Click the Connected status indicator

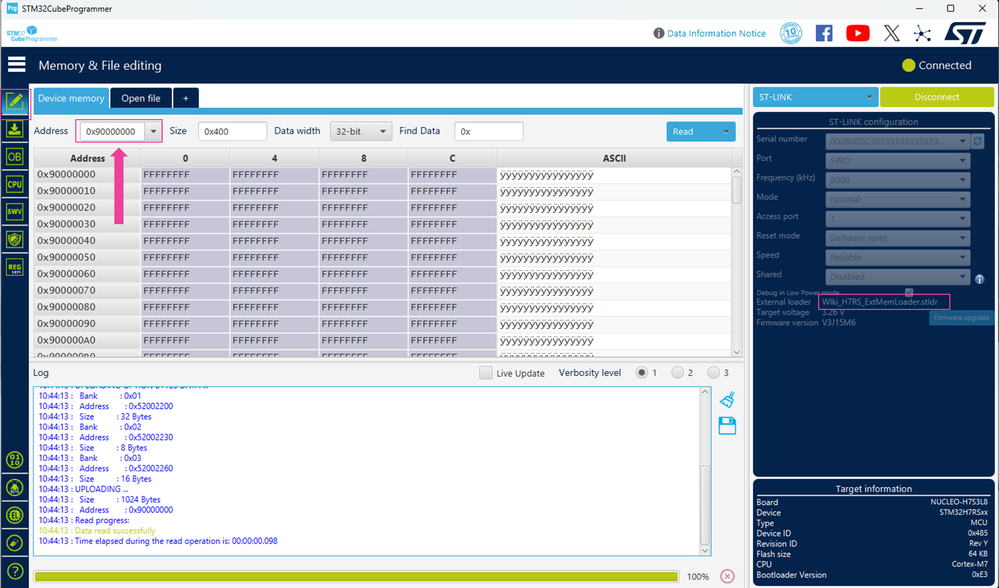(937, 65)
